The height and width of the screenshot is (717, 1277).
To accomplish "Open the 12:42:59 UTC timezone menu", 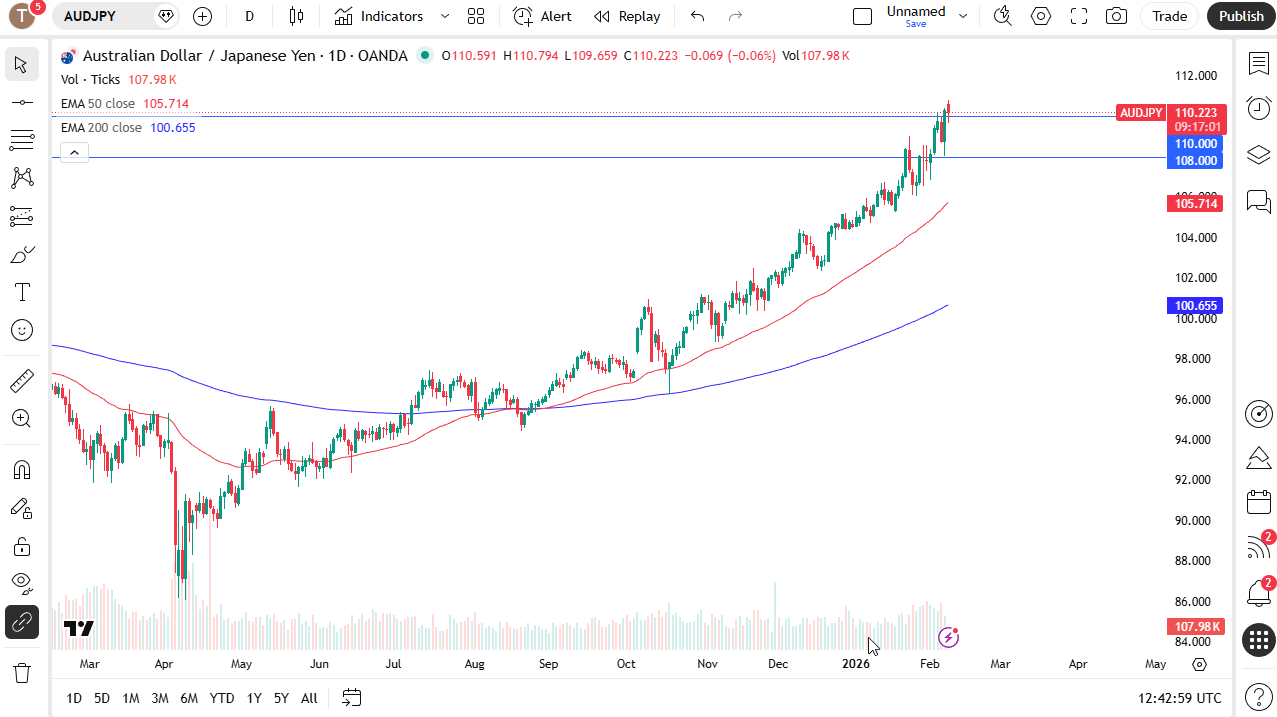I will 1180,698.
